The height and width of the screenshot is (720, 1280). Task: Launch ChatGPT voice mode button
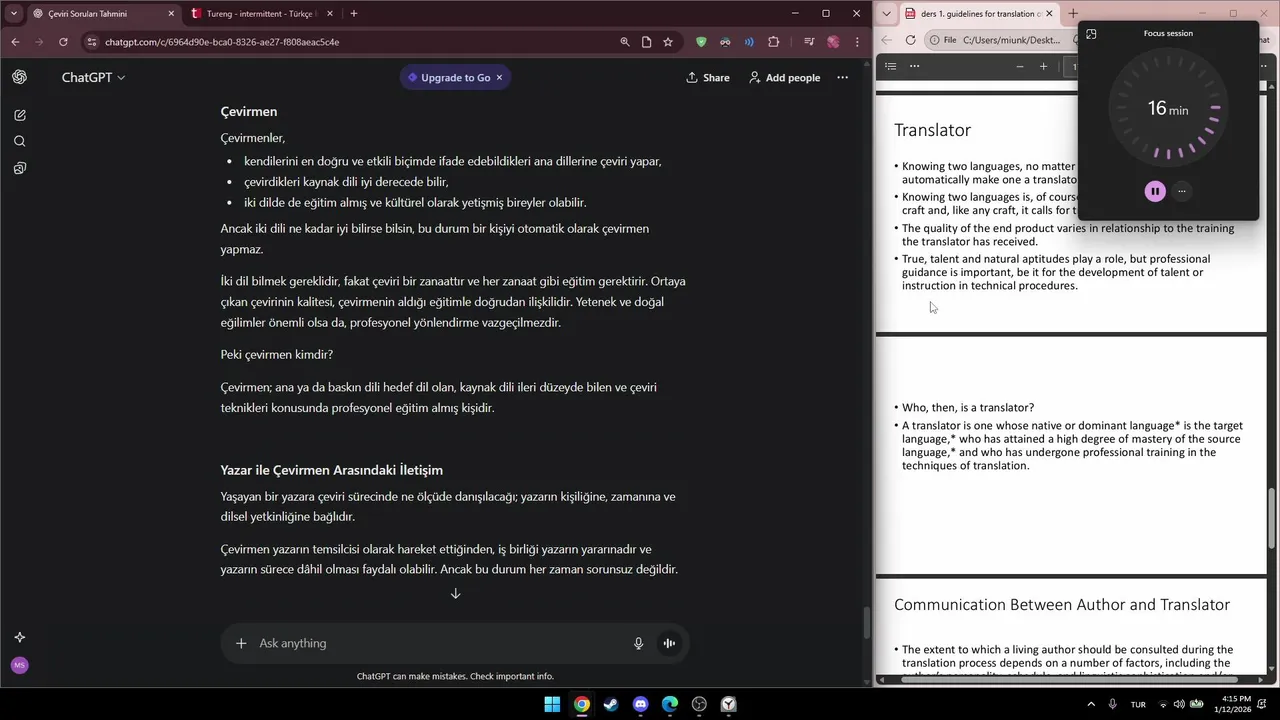tap(669, 643)
